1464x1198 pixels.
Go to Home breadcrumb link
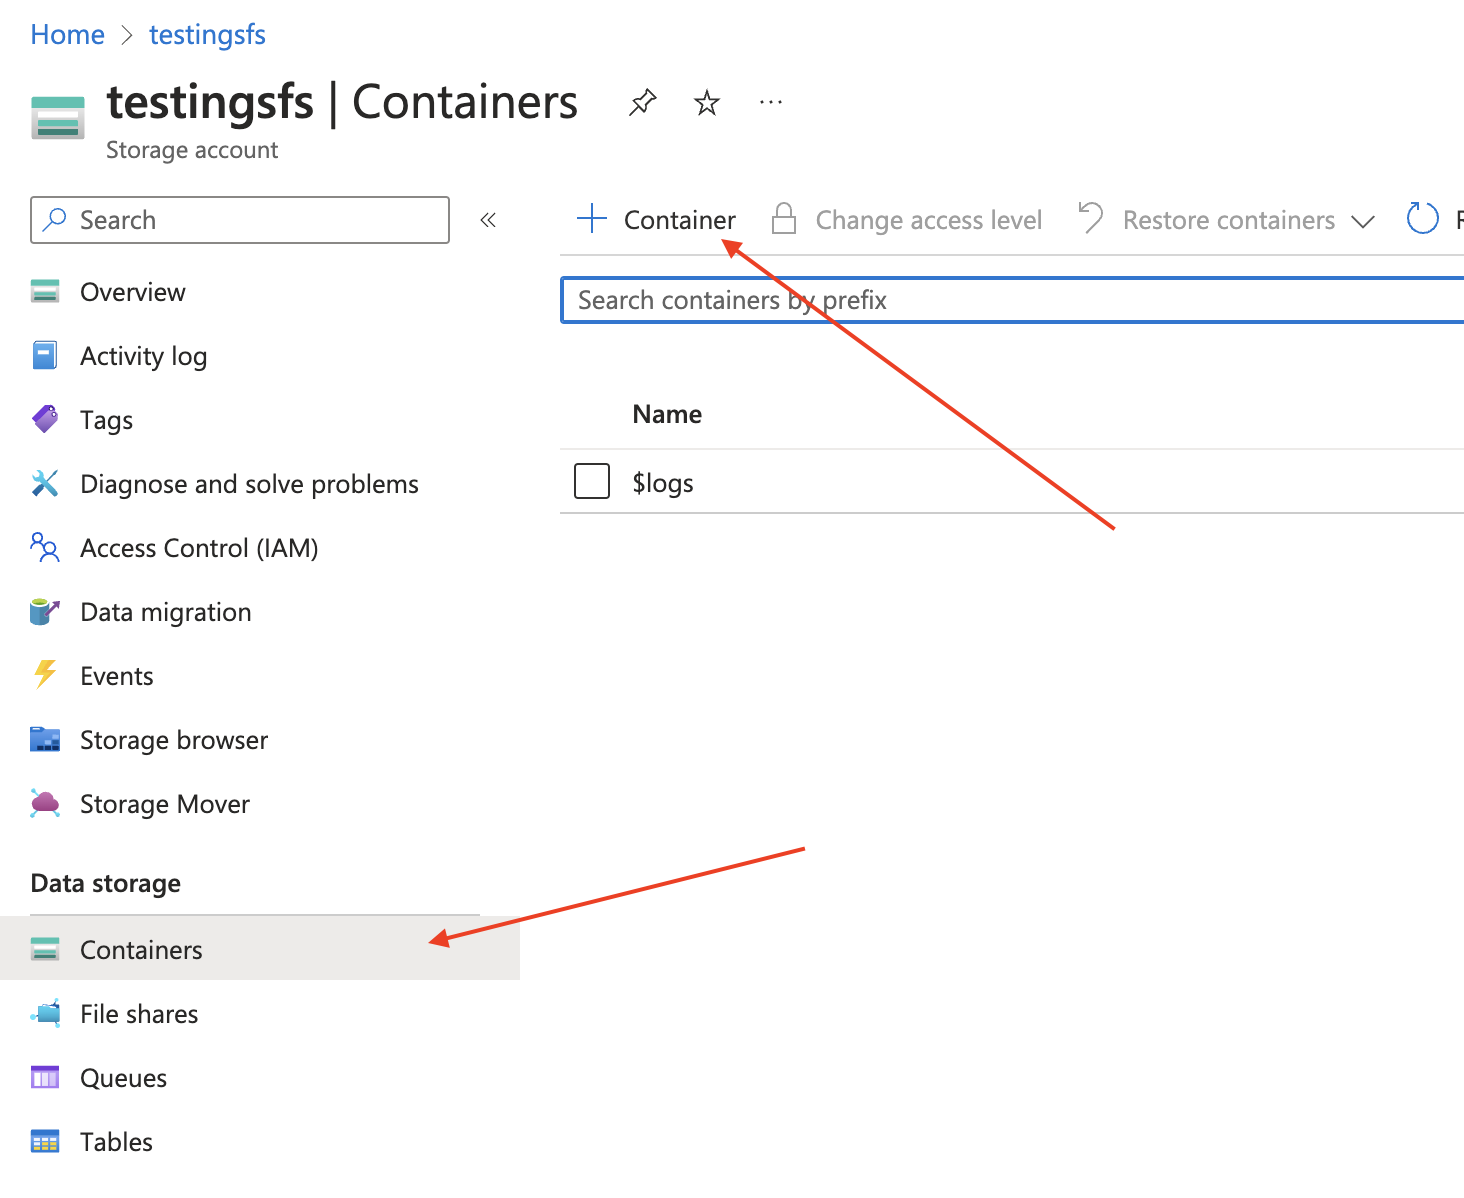(x=67, y=34)
